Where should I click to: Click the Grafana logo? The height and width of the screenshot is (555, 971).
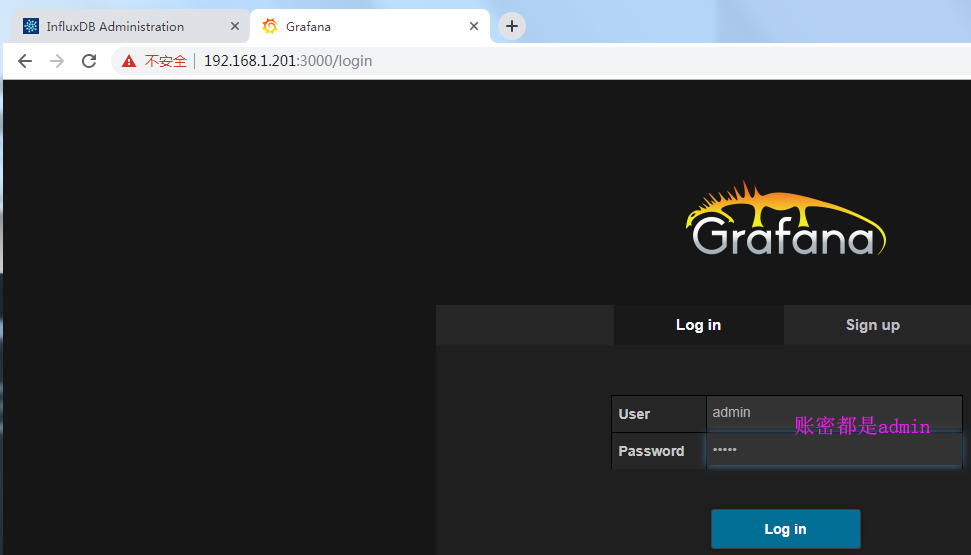pyautogui.click(x=786, y=218)
